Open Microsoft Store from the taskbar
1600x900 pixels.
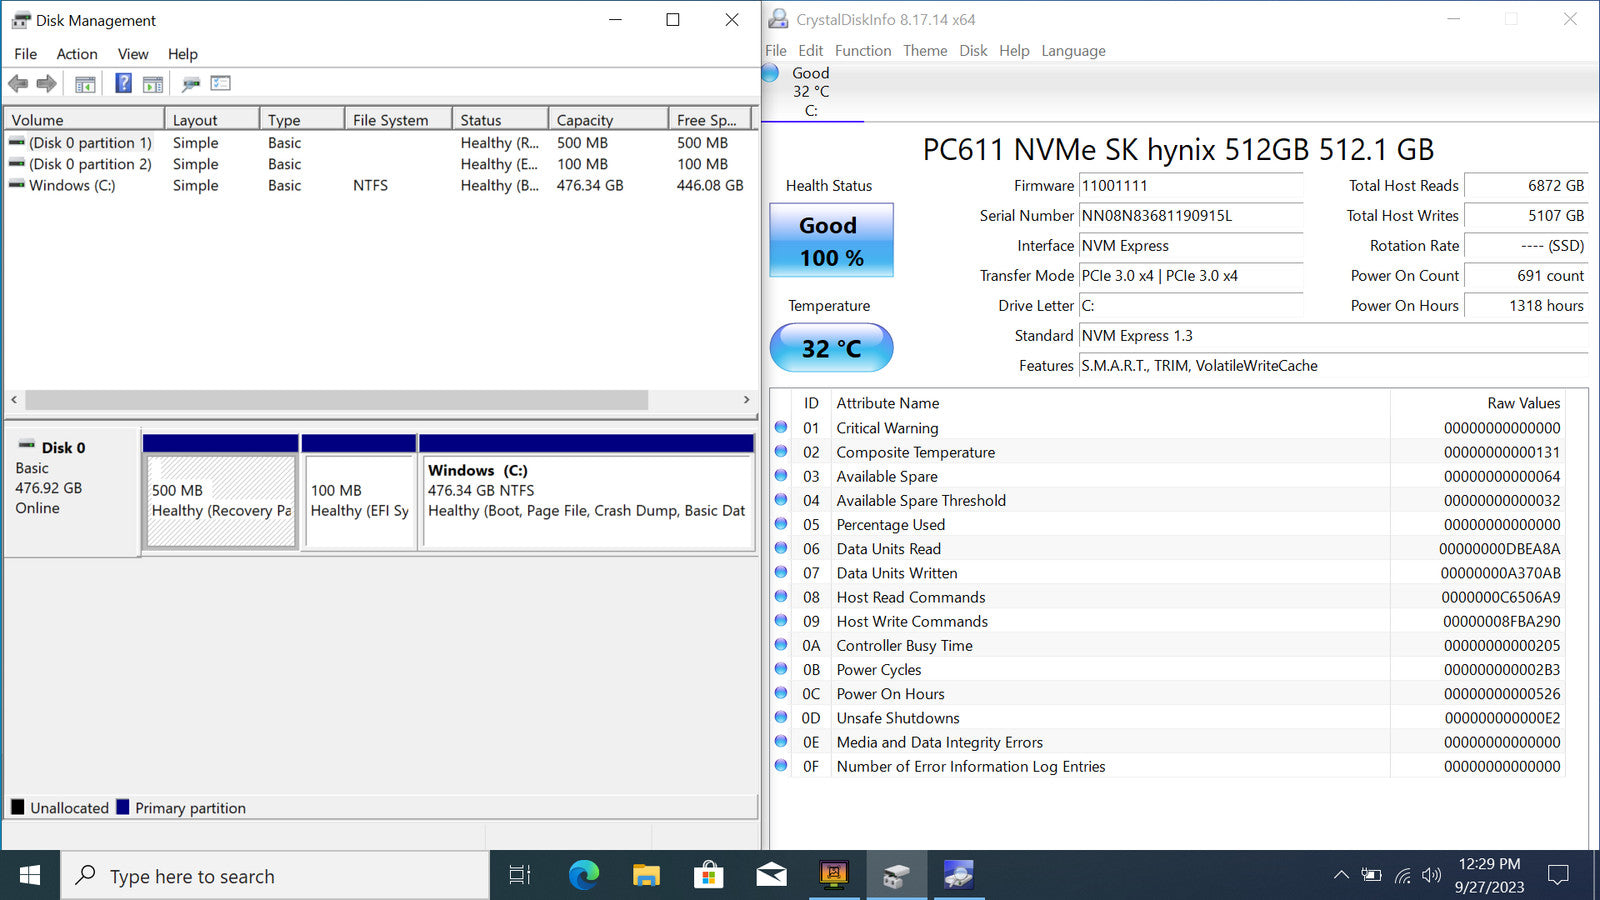point(709,876)
